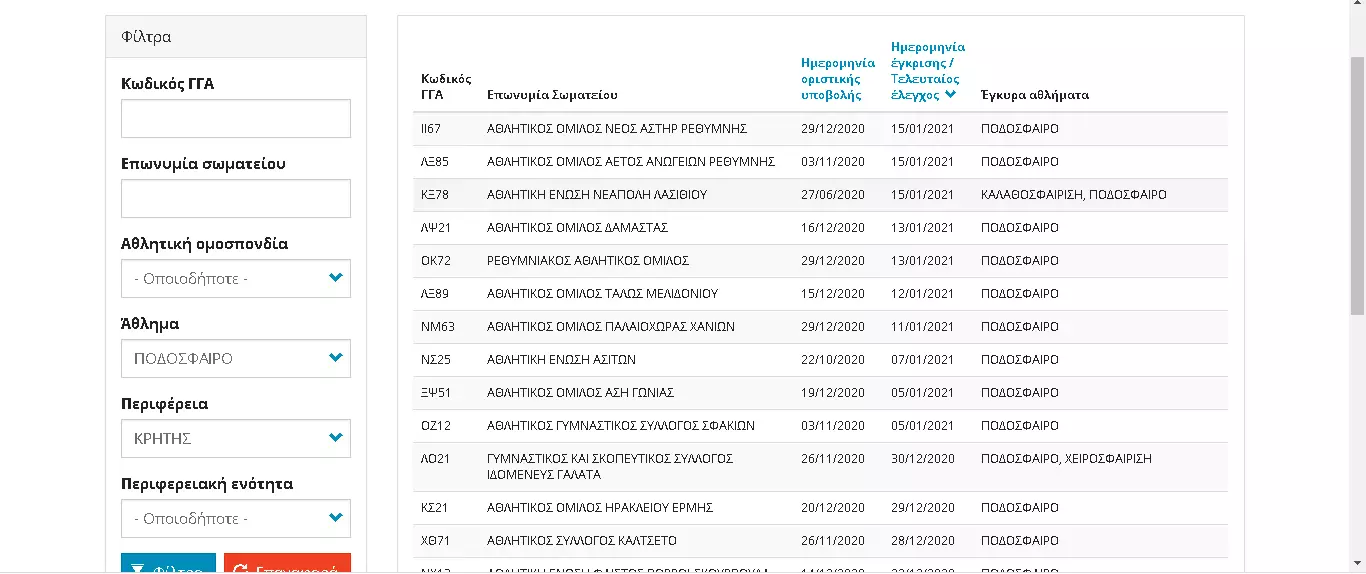Select the ΑΘΛΗΤΙΚΟΣ ΣΥΛΛΟΓΟΣ ΚΑΛΤΣΕΤΟ row

point(581,541)
